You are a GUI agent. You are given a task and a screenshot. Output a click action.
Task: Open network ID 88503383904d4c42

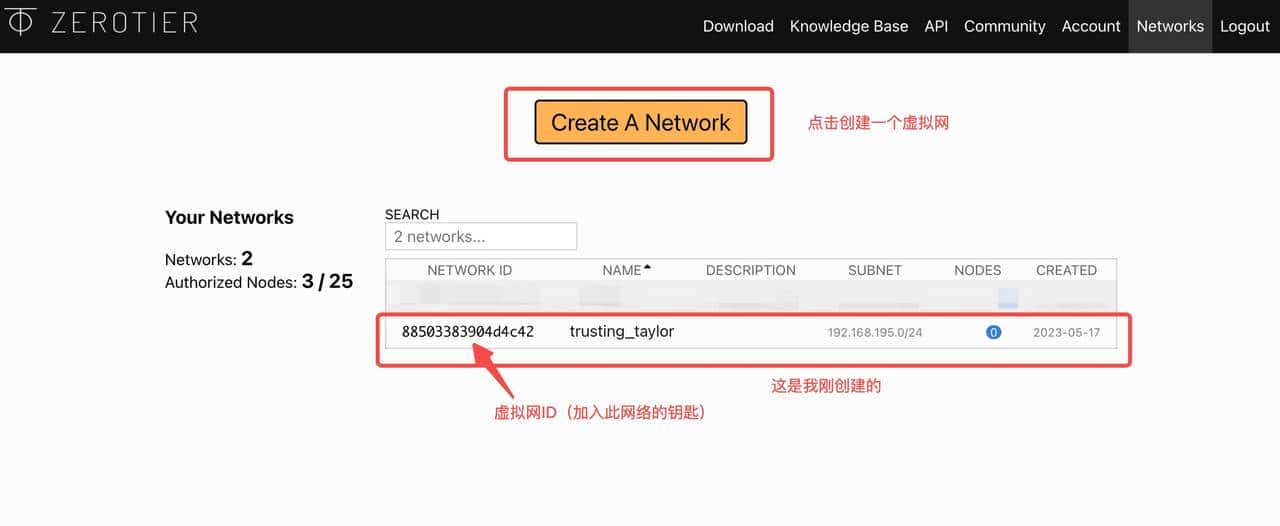point(468,331)
